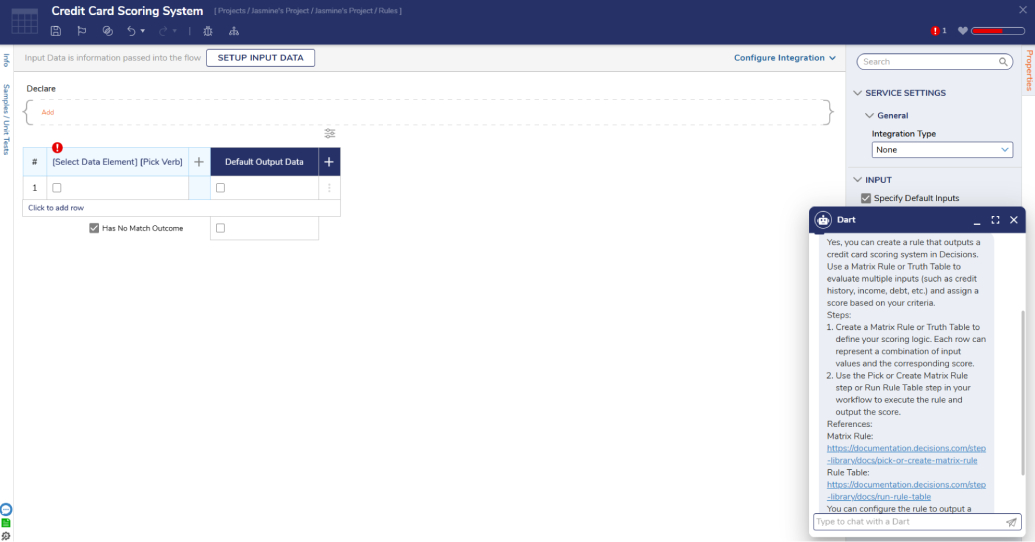
Task: Open Integration Type dropdown
Action: click(942, 150)
